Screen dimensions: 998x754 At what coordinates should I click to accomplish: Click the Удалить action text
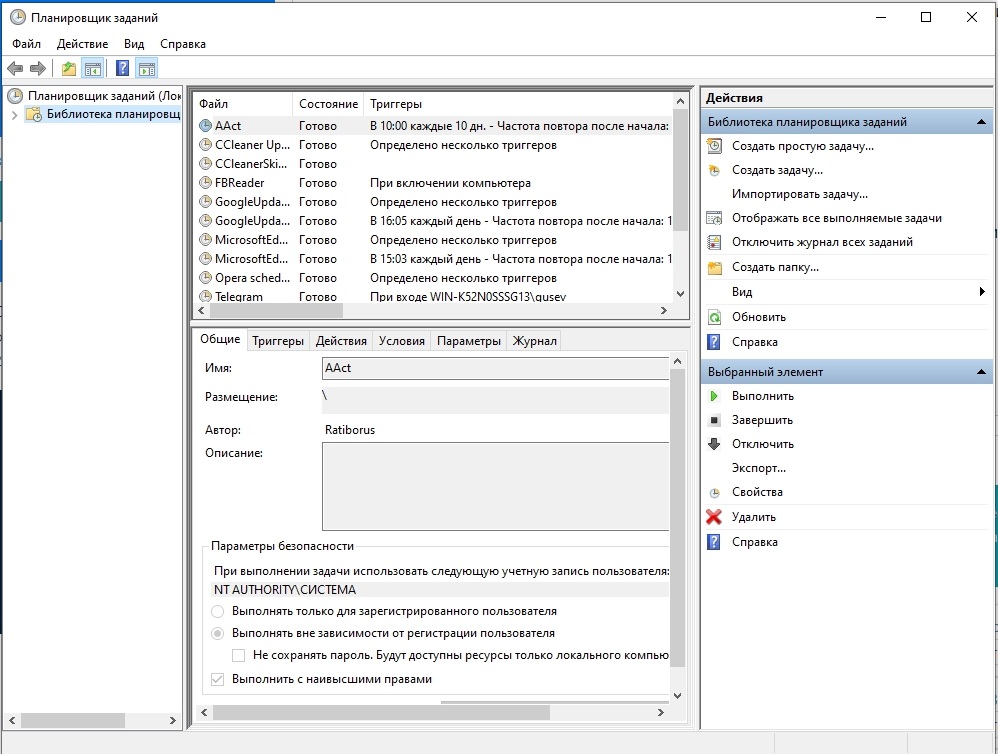754,517
